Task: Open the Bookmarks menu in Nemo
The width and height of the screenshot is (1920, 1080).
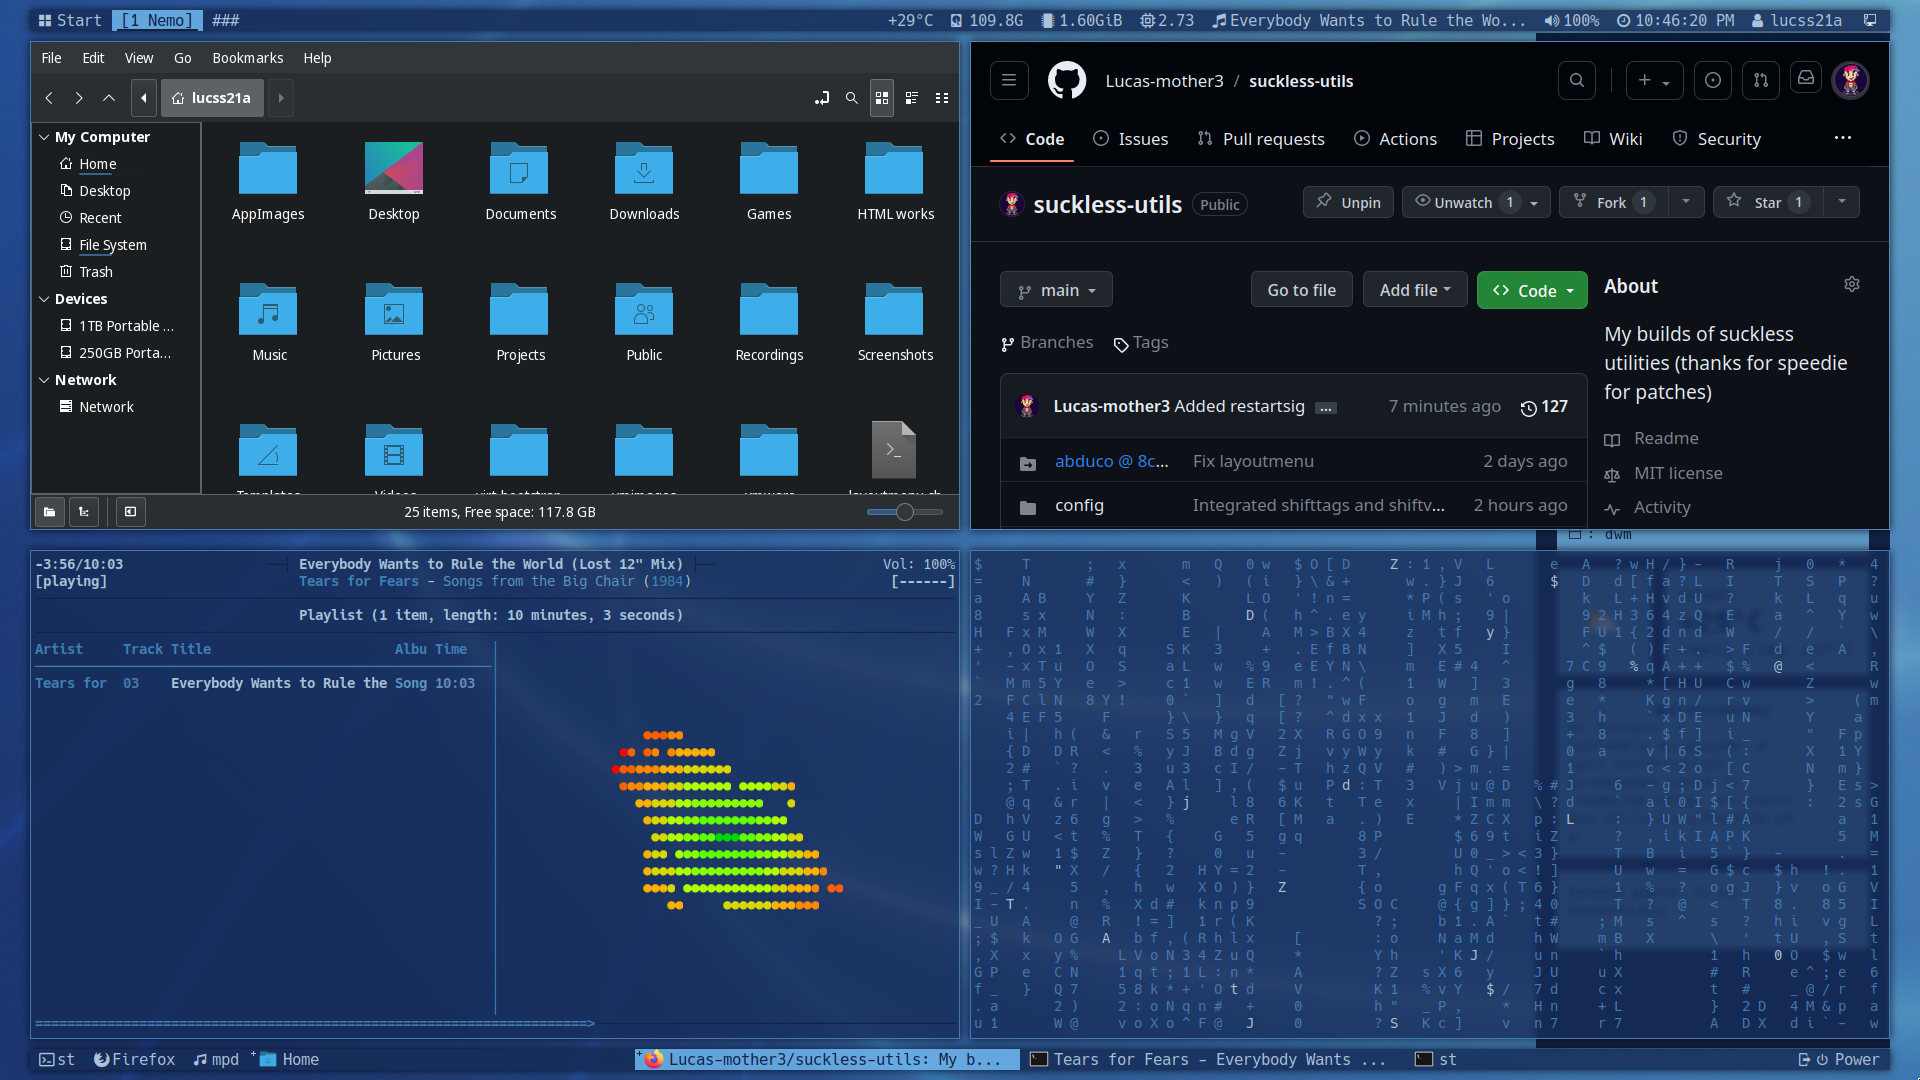Action: point(248,58)
